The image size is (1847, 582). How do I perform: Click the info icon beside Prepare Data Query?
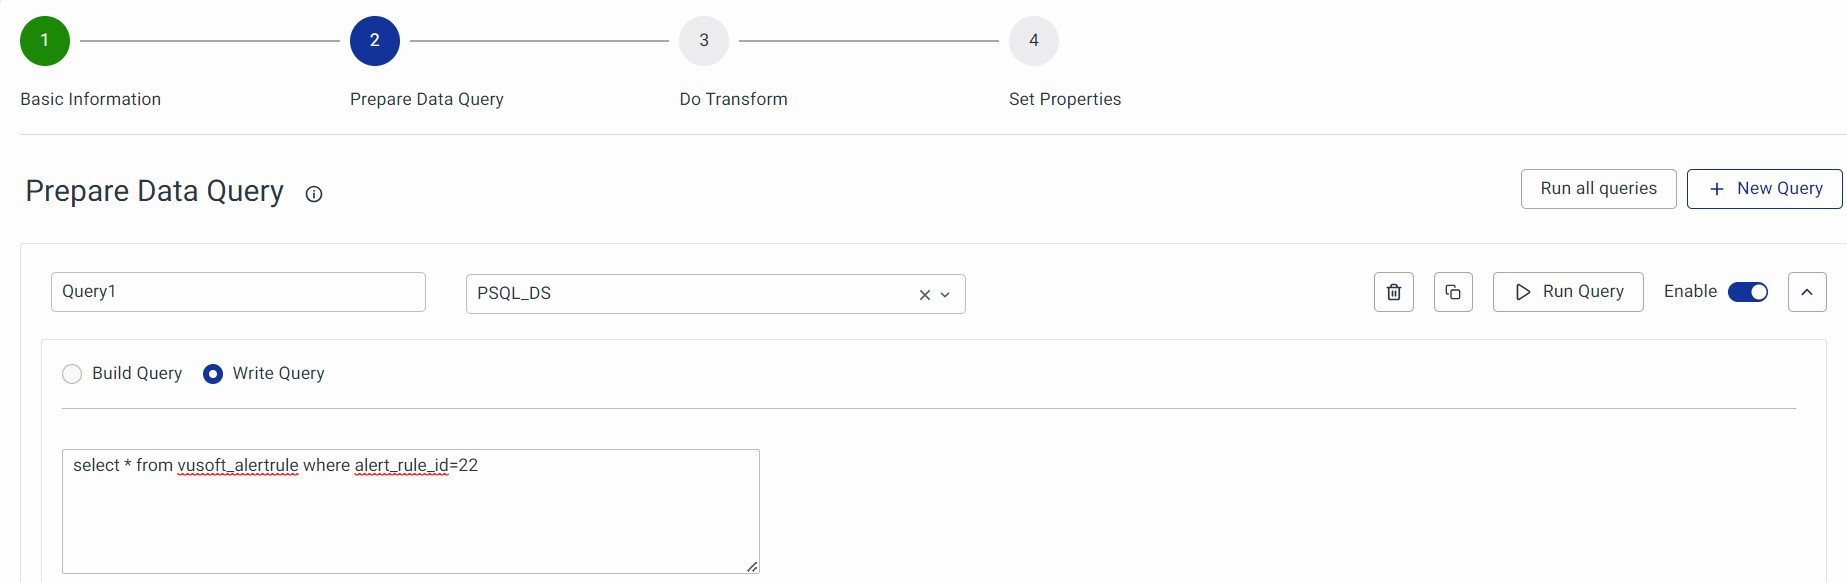click(x=314, y=194)
